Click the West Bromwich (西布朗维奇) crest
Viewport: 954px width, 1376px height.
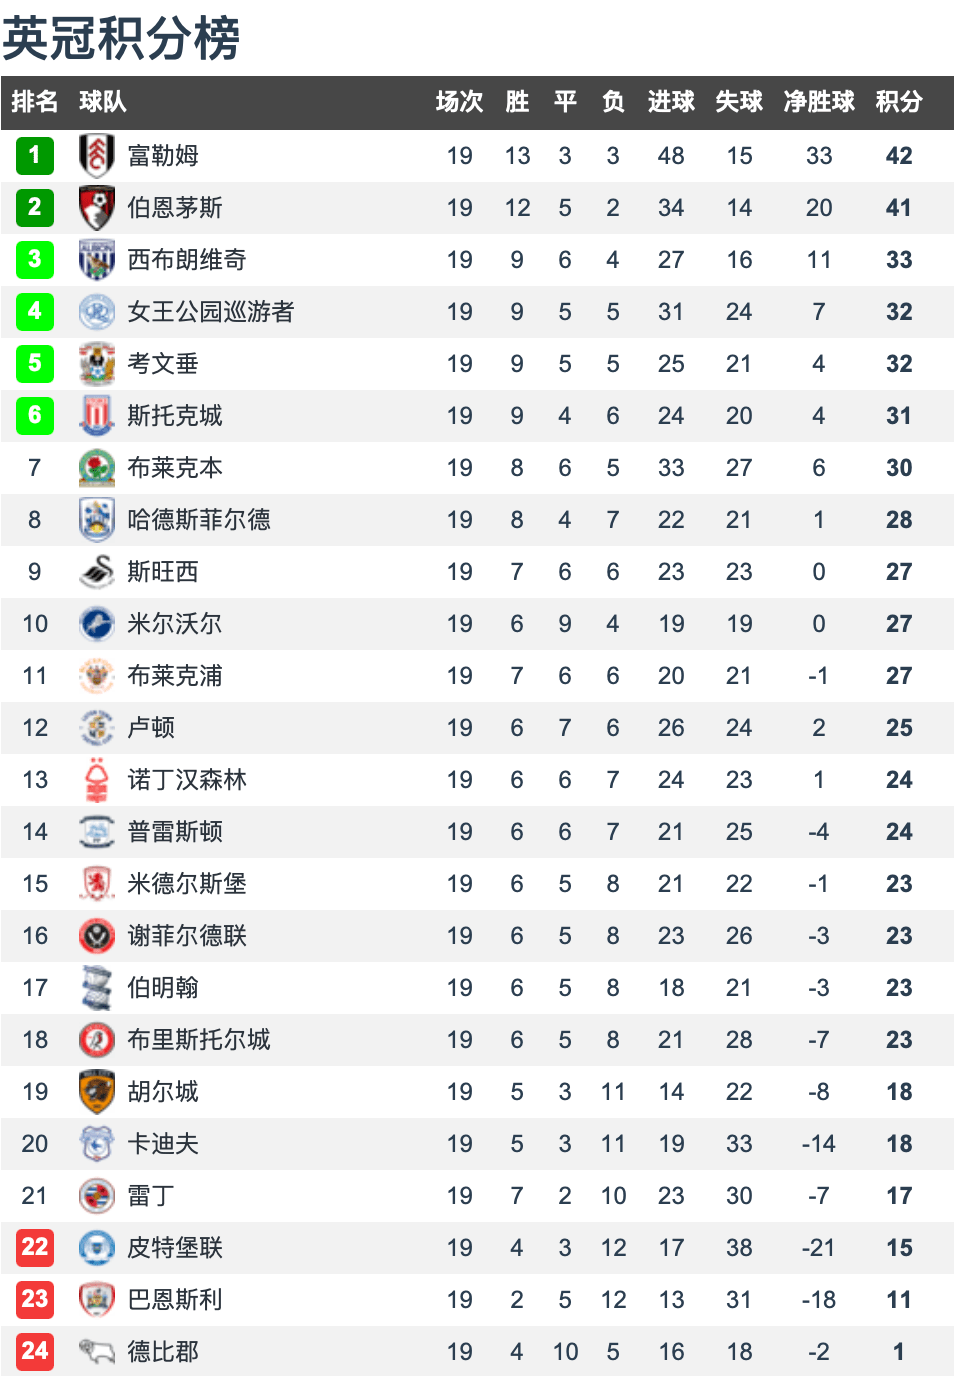coord(97,260)
